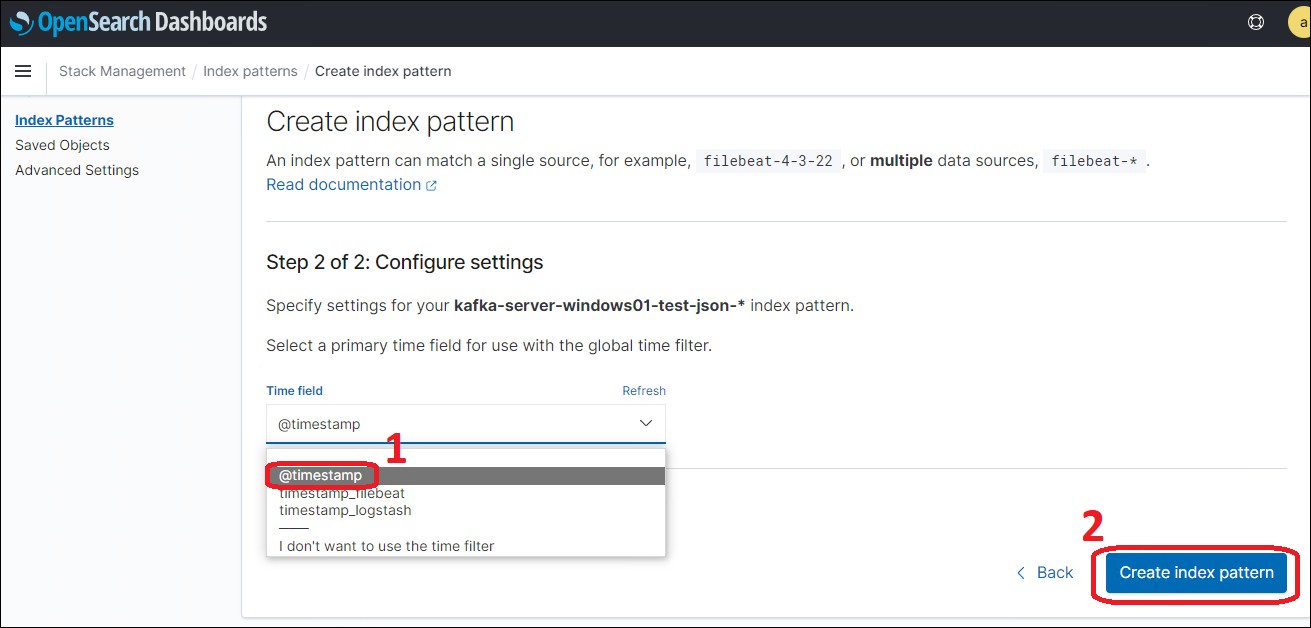Open the help lifebuoy icon

click(1256, 22)
